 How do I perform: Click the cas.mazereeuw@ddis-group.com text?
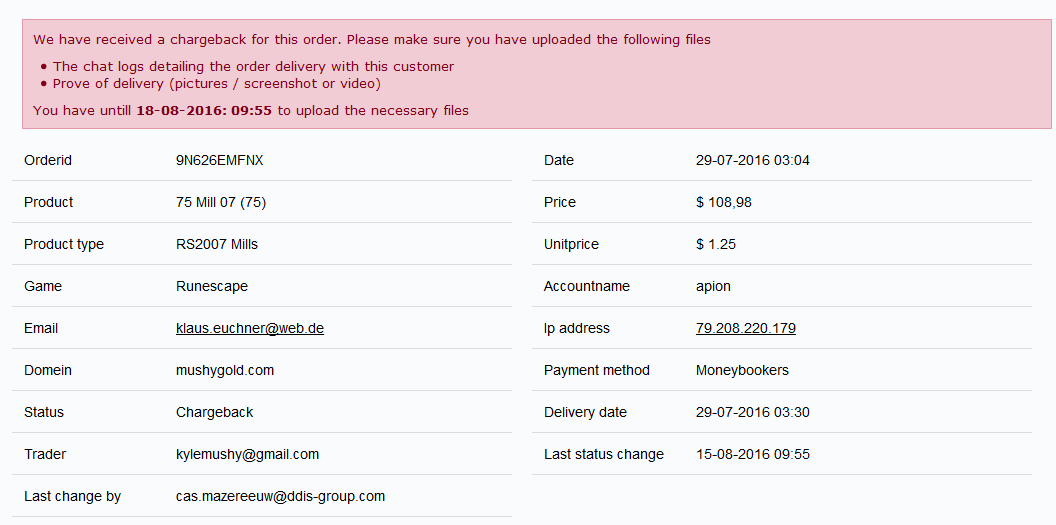[x=280, y=496]
